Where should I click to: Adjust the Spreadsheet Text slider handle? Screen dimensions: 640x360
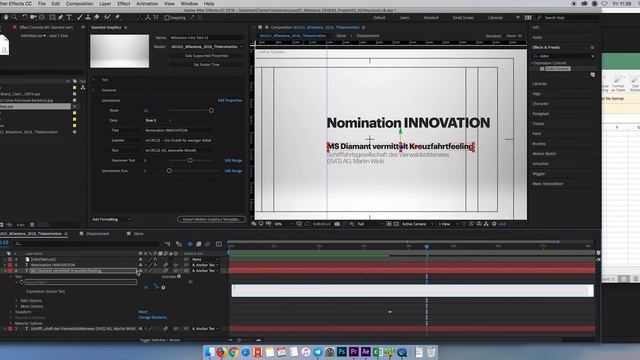[x=190, y=160]
